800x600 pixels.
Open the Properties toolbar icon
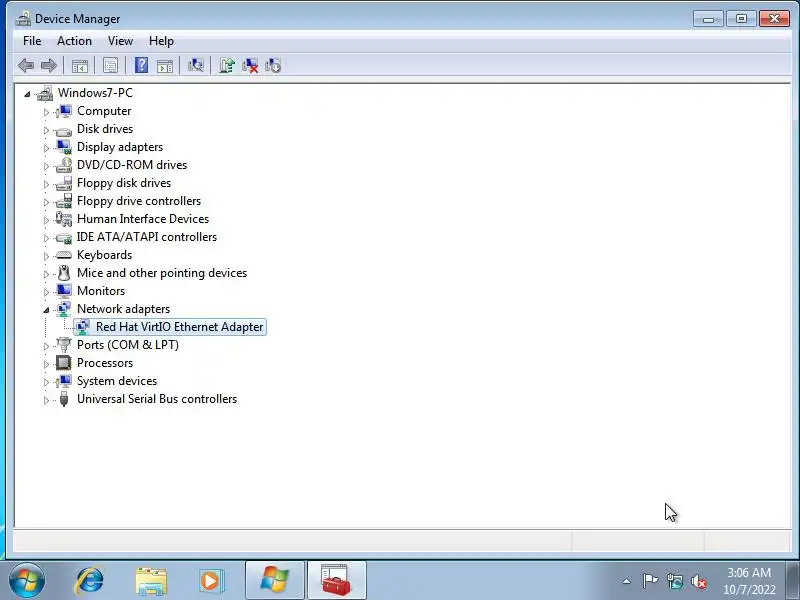(x=110, y=65)
